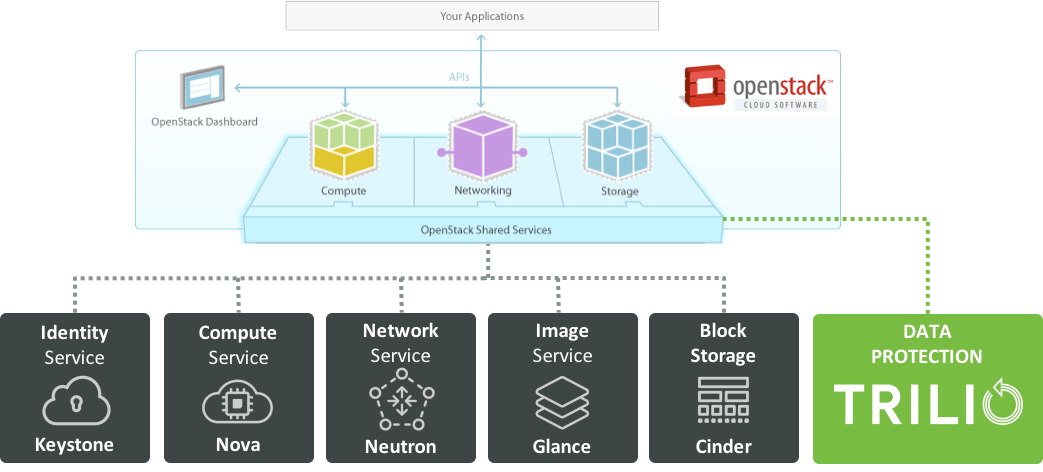Click the Your Applications box
Screen dimensions: 1043x472
[472, 16]
